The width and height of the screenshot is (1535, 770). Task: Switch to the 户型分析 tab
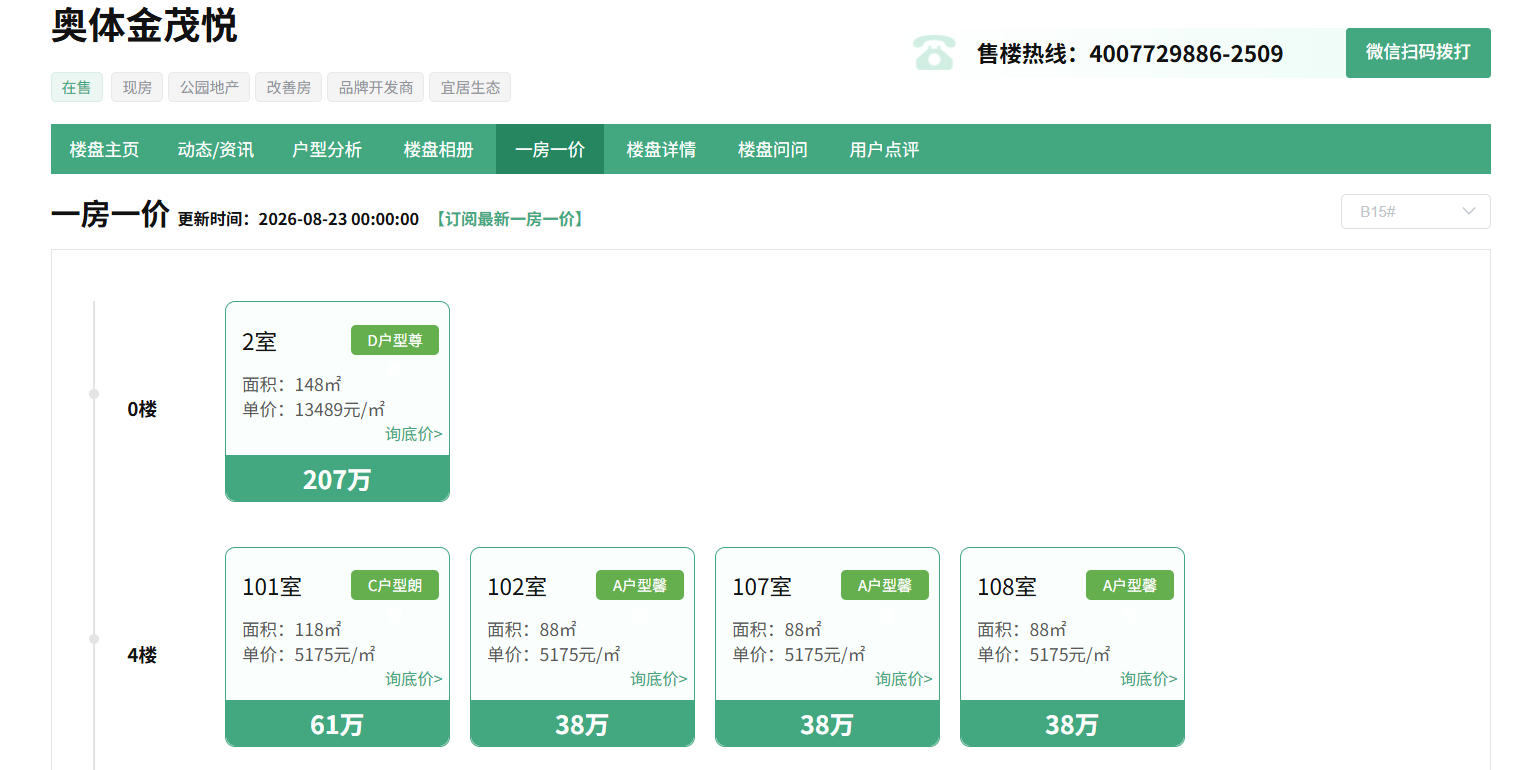pyautogui.click(x=327, y=150)
